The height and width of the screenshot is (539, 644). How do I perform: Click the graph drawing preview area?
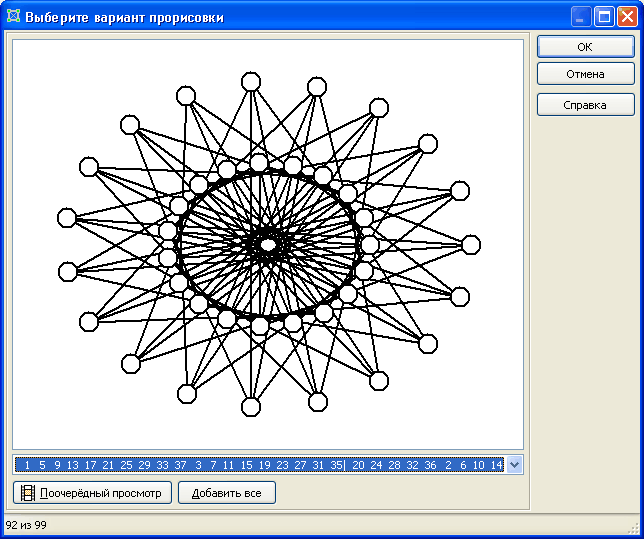268,244
